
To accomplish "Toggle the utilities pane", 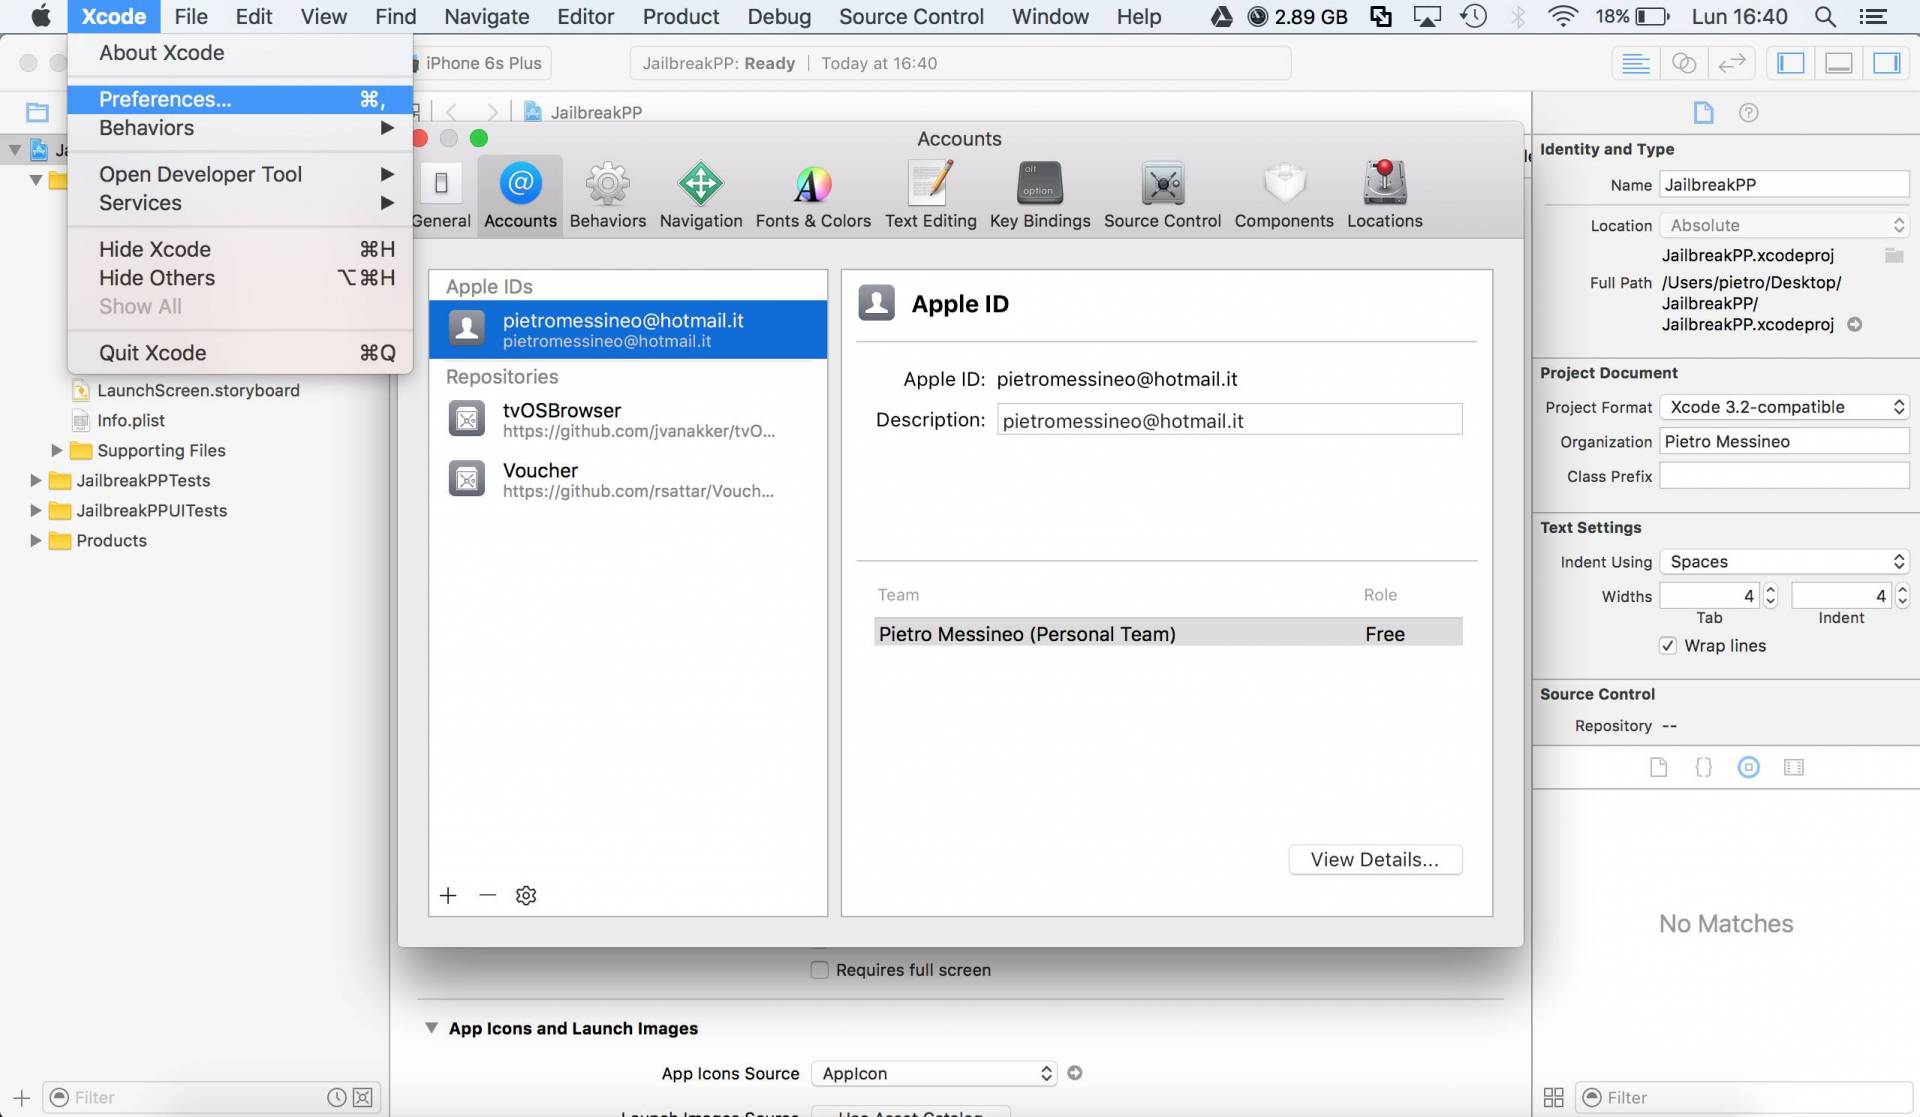I will [x=1886, y=63].
